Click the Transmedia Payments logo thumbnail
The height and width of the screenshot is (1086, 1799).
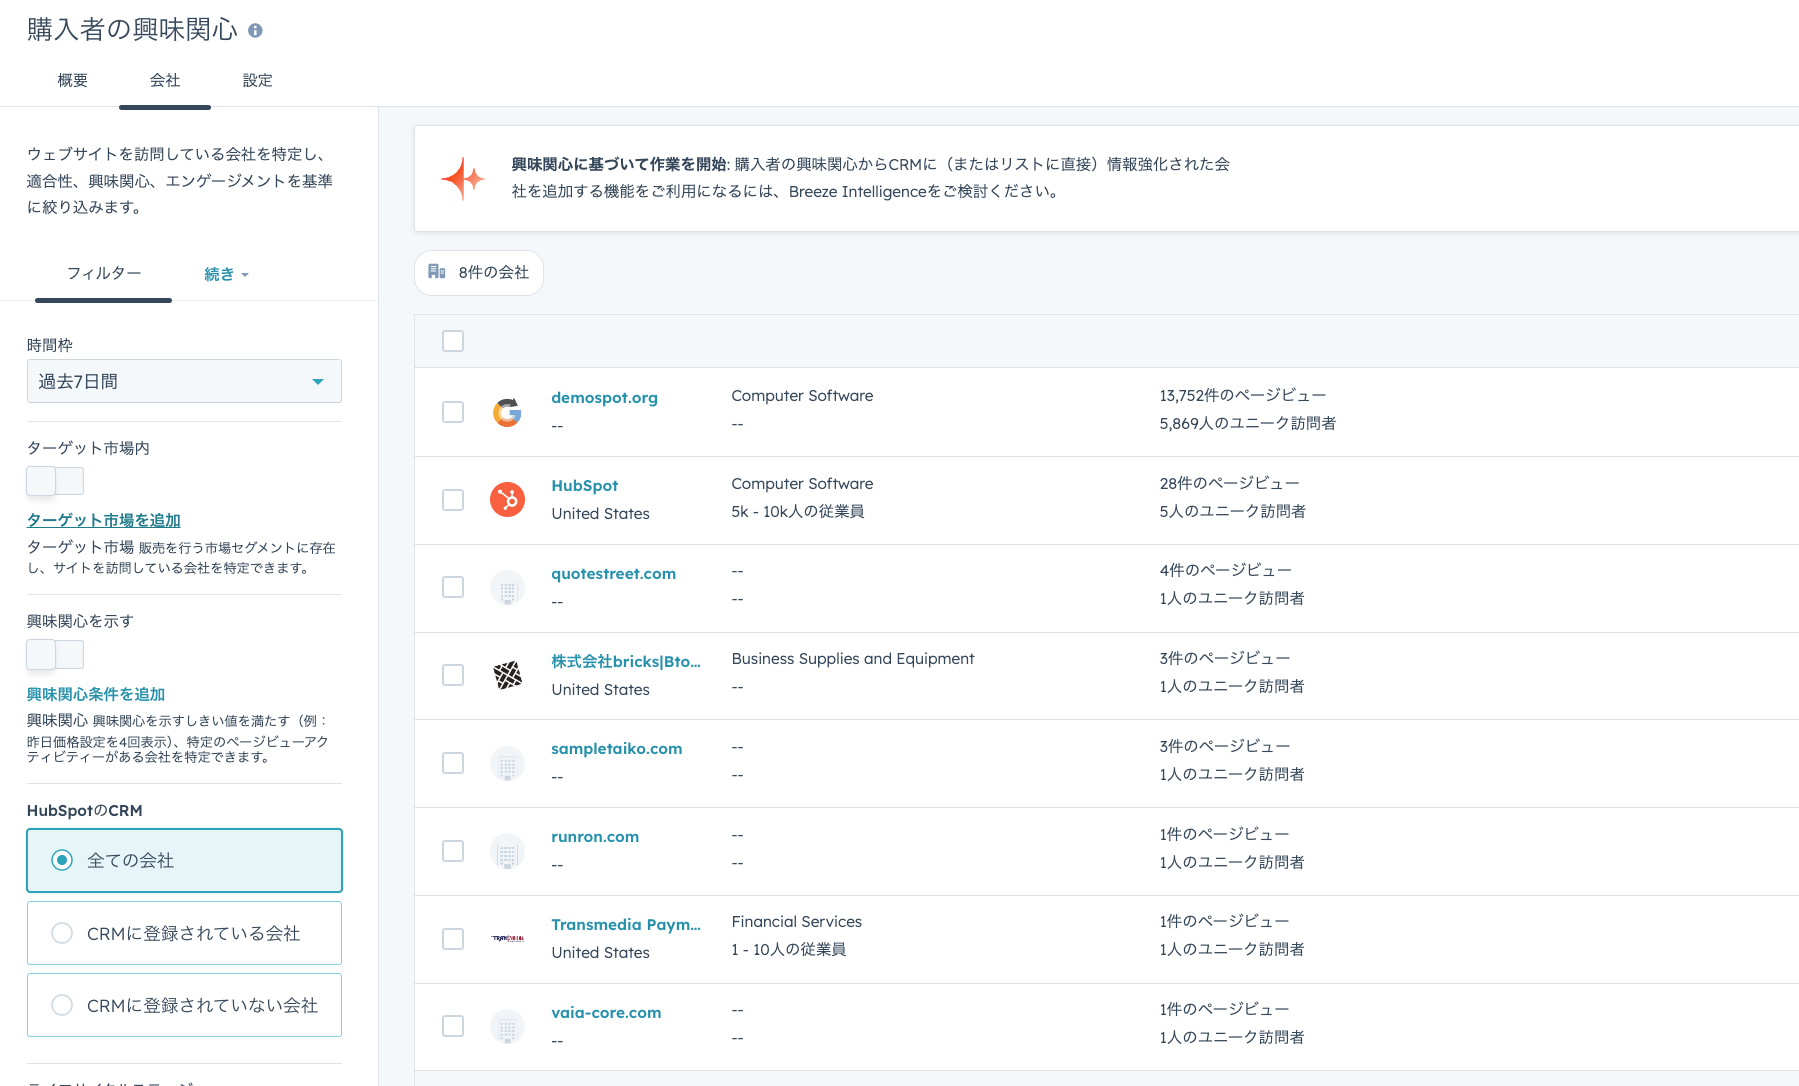[x=507, y=938]
